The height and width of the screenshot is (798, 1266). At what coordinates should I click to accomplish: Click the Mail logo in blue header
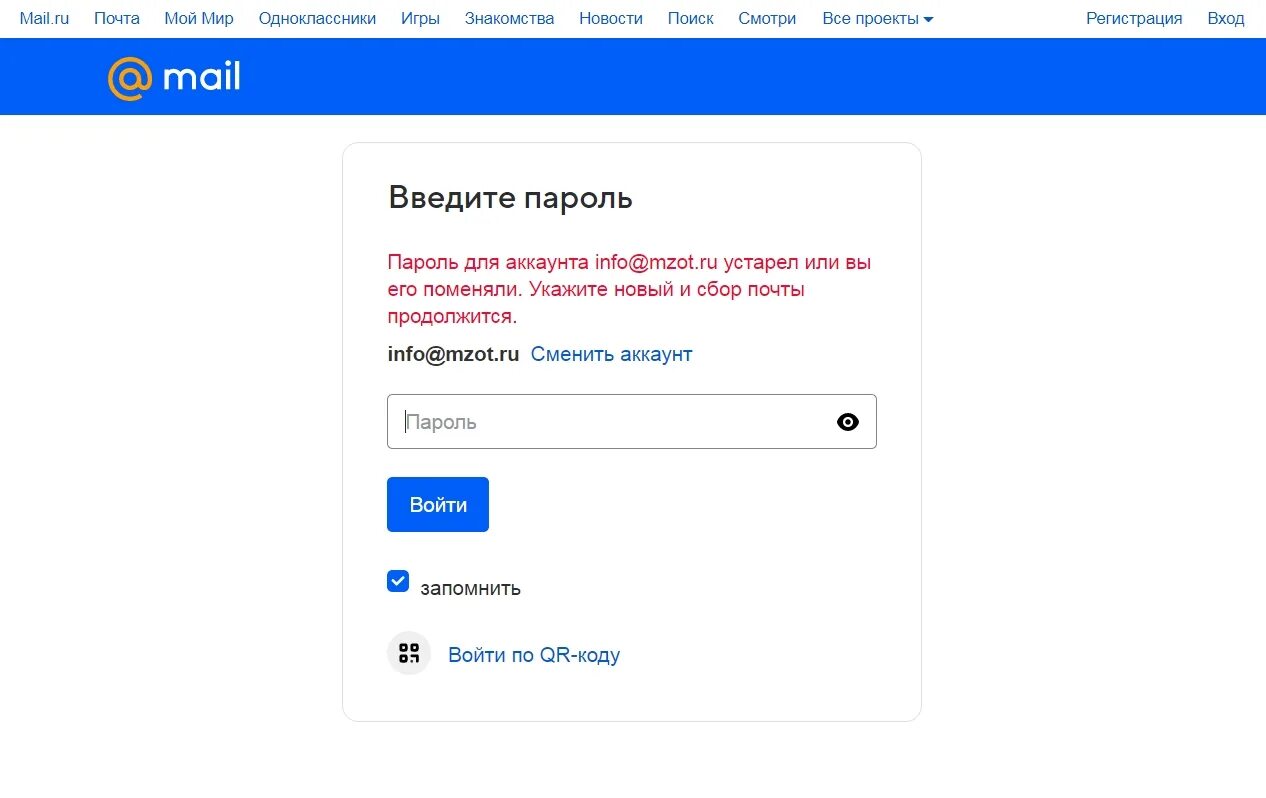174,77
